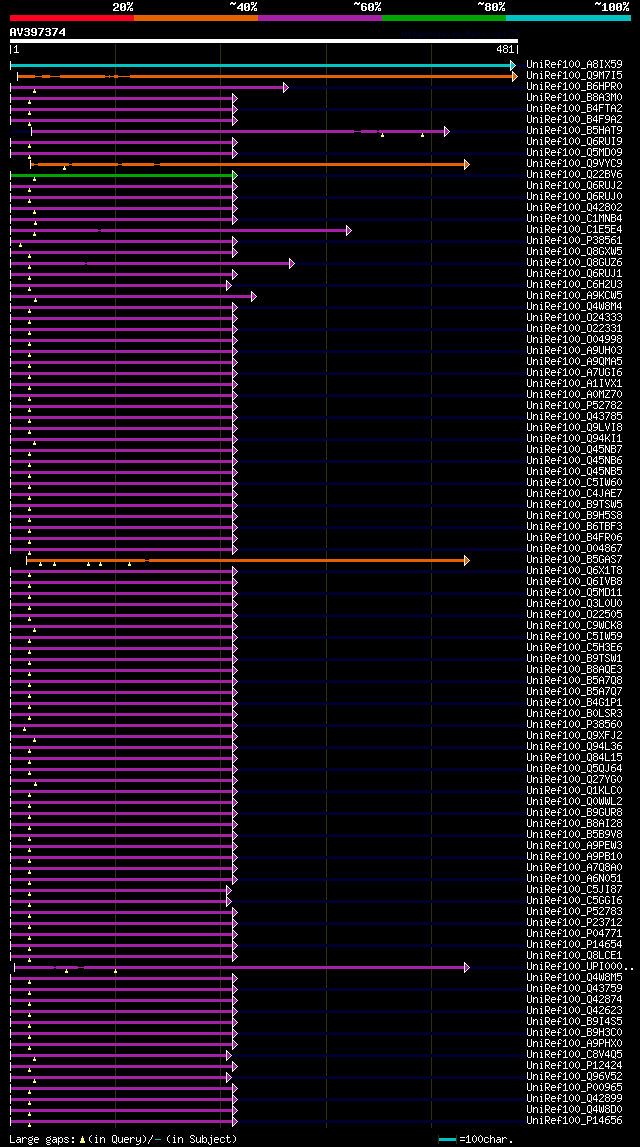Click the orange alignment bar for Q9VYC9
Image resolution: width=640 pixels, height=1147 pixels.
[249, 165]
